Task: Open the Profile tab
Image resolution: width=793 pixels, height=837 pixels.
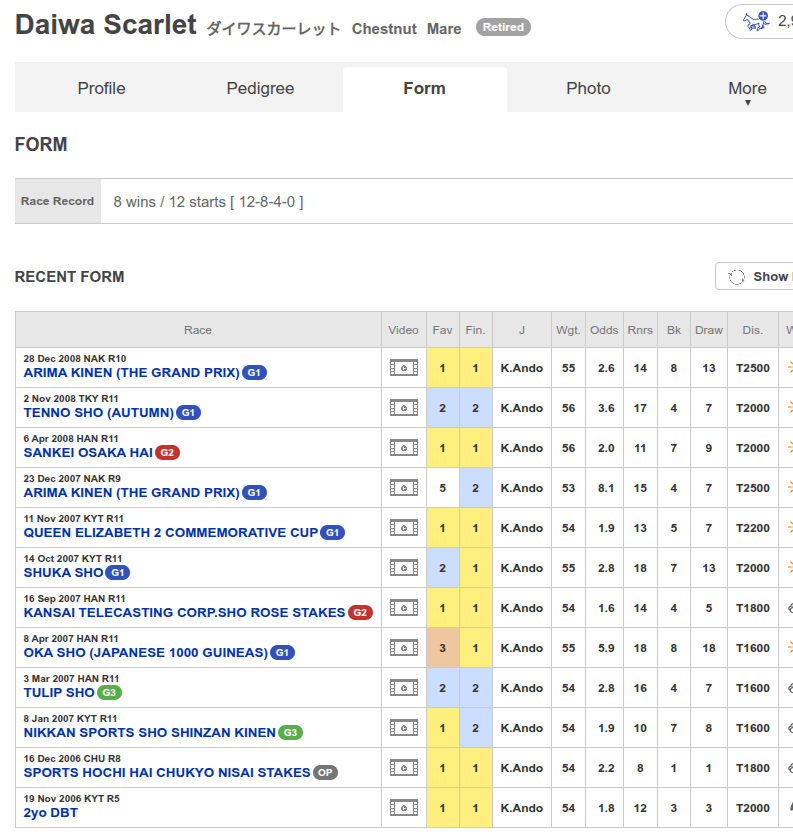Action: click(x=101, y=88)
